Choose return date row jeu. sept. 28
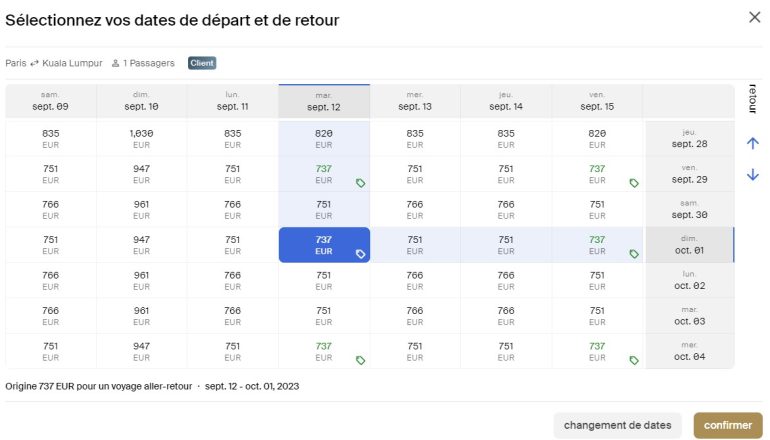The image size is (770, 440). (689, 138)
